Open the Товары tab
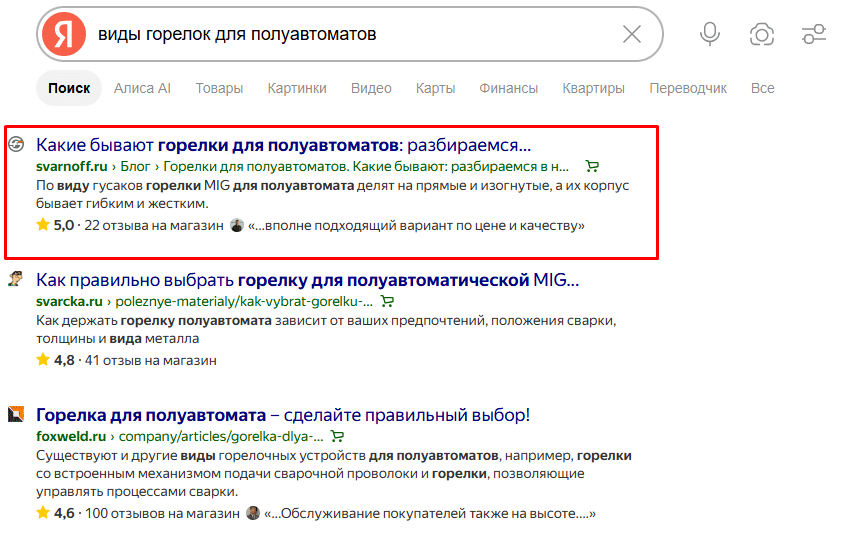Image resolution: width=847 pixels, height=546 pixels. 219,88
